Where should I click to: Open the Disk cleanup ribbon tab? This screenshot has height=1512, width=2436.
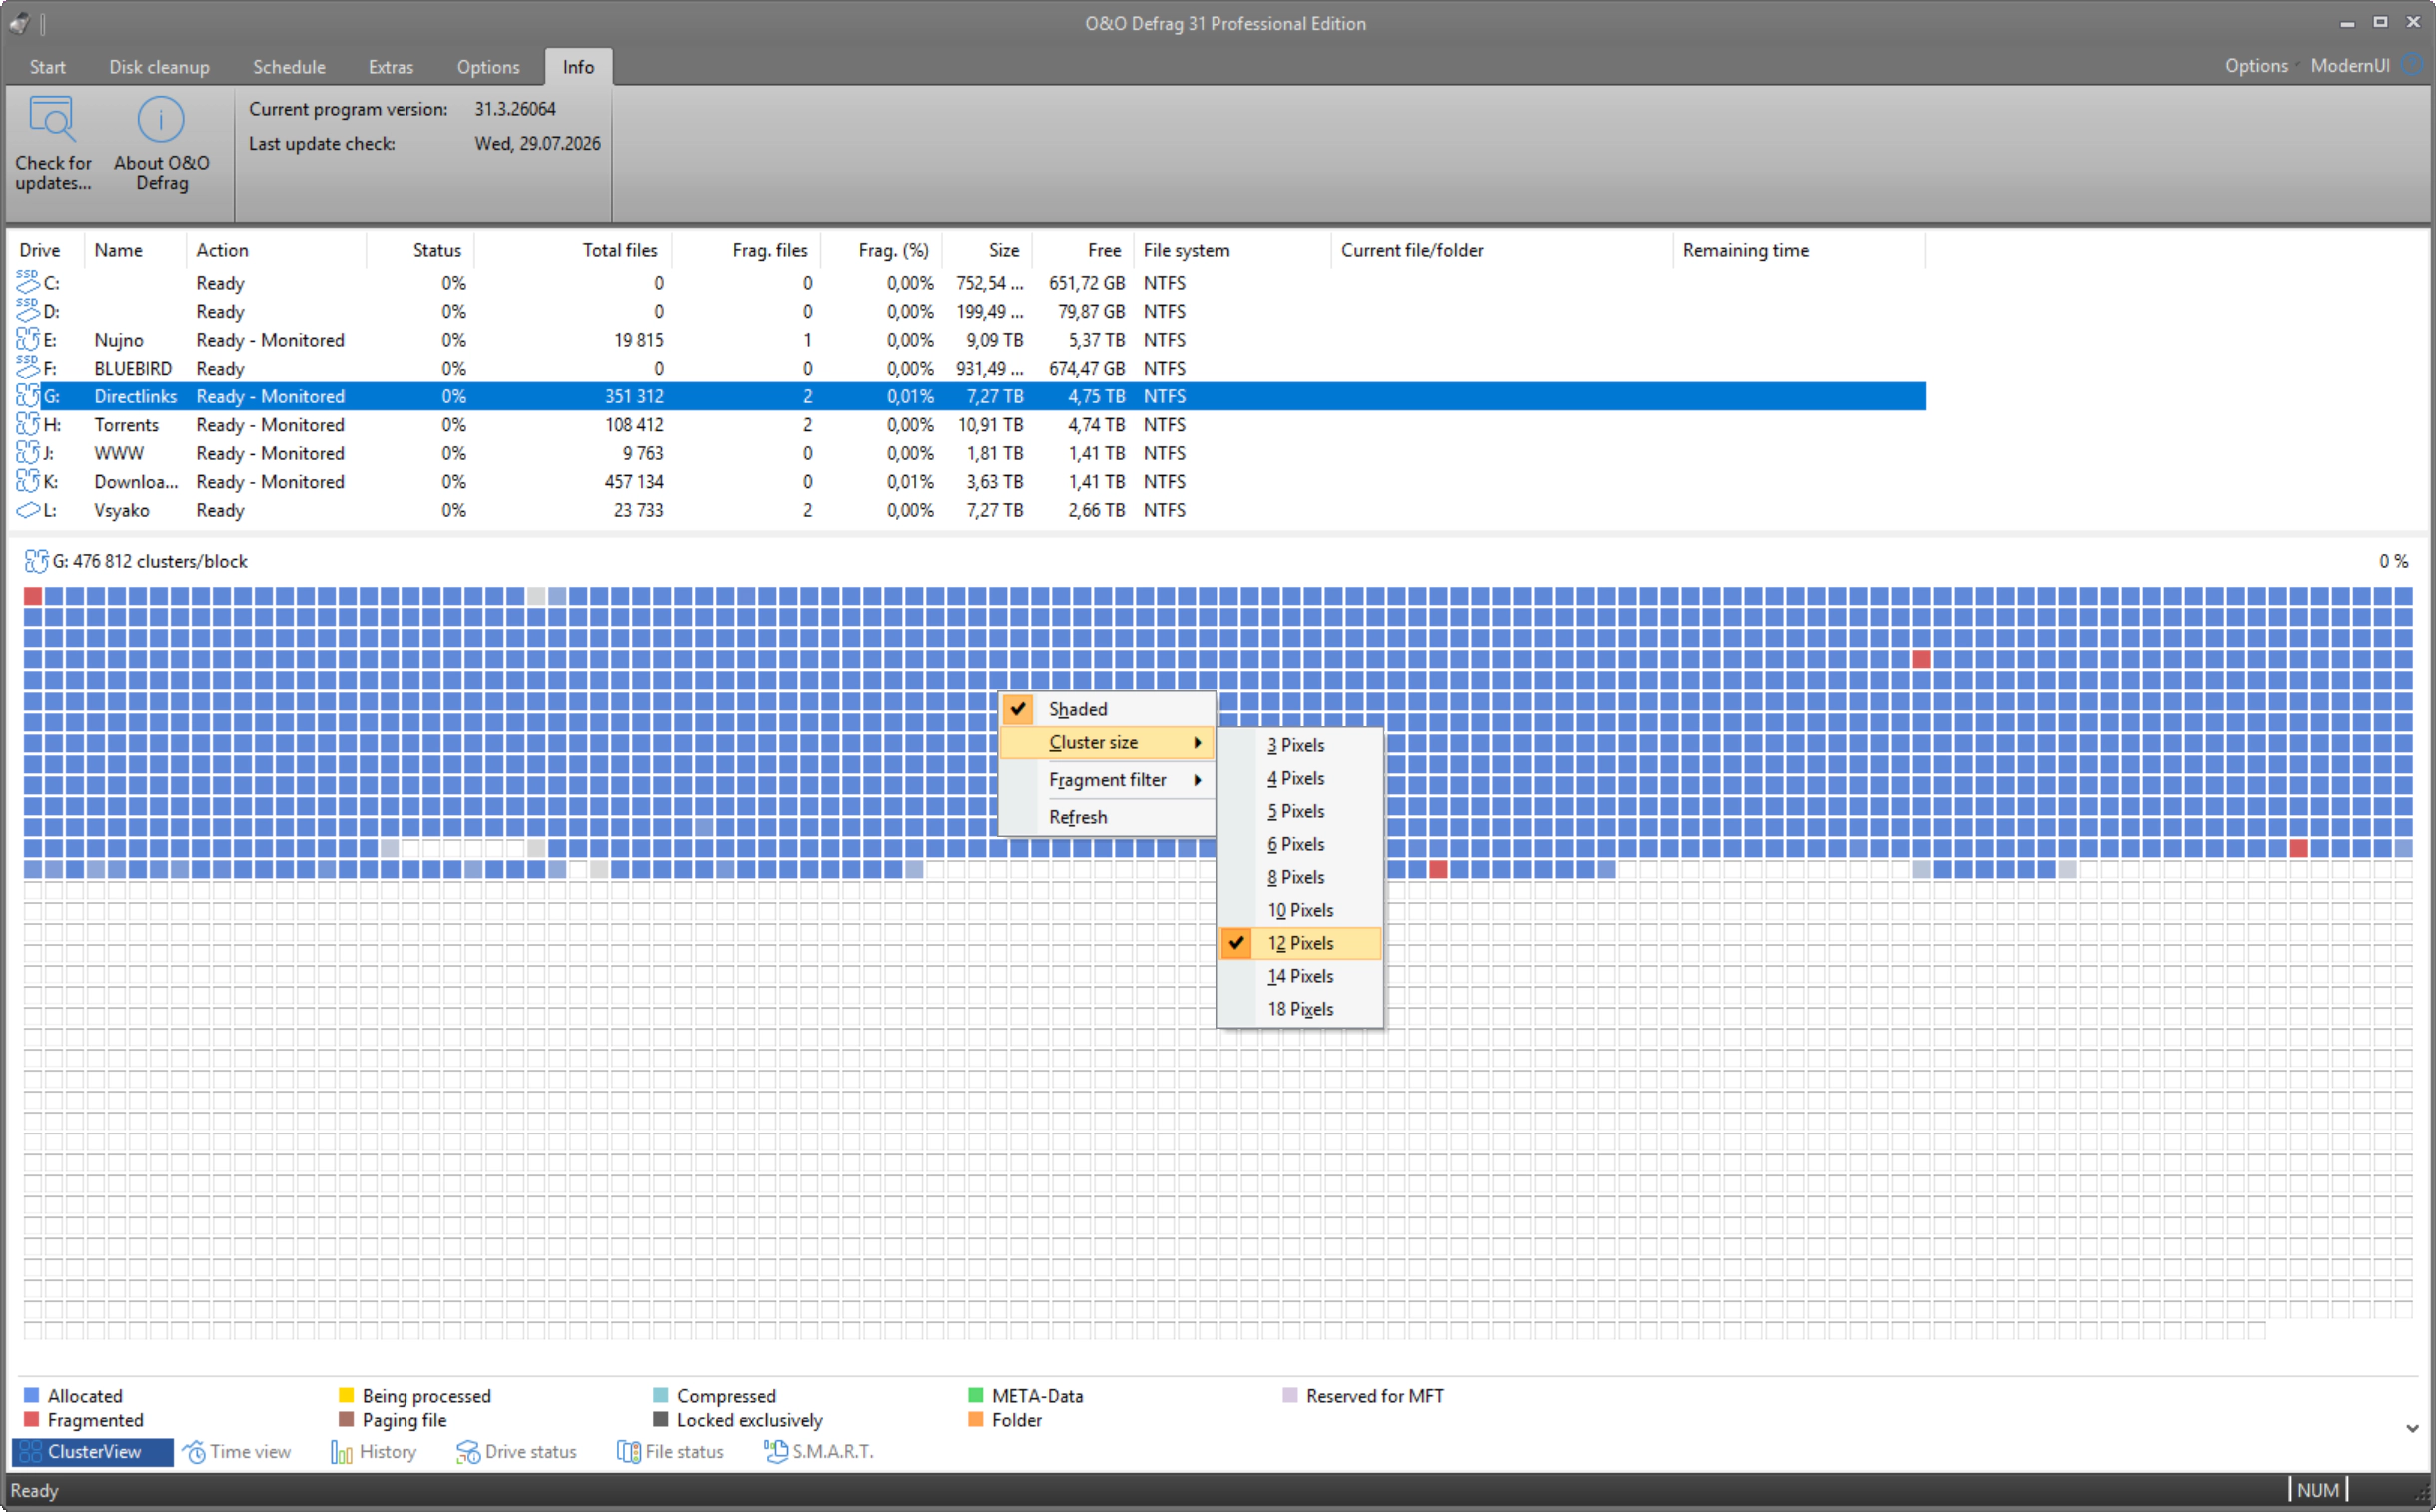tap(159, 67)
